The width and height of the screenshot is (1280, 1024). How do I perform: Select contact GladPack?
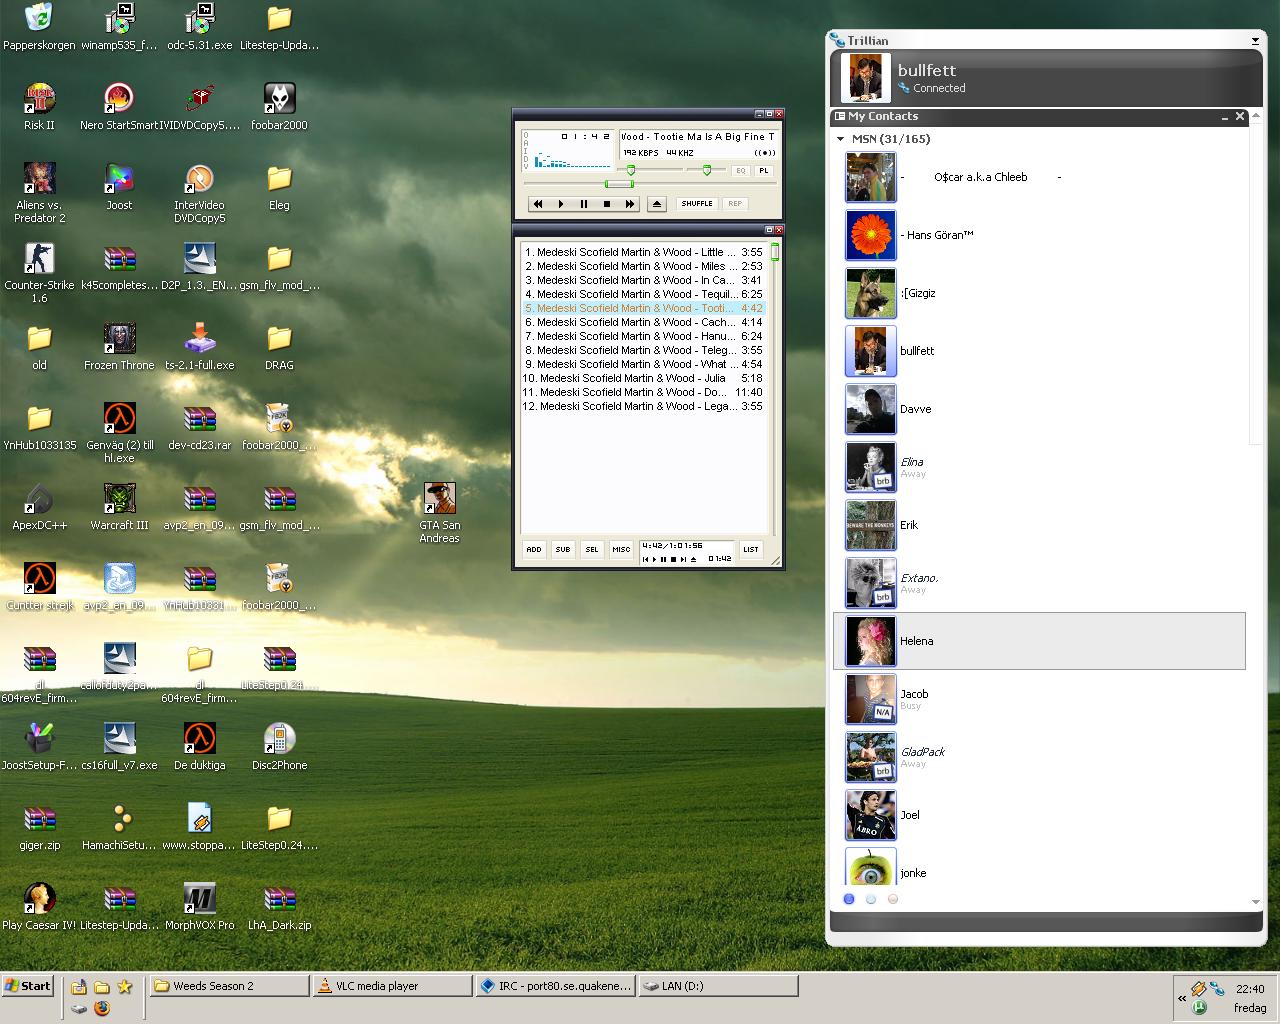point(1040,757)
